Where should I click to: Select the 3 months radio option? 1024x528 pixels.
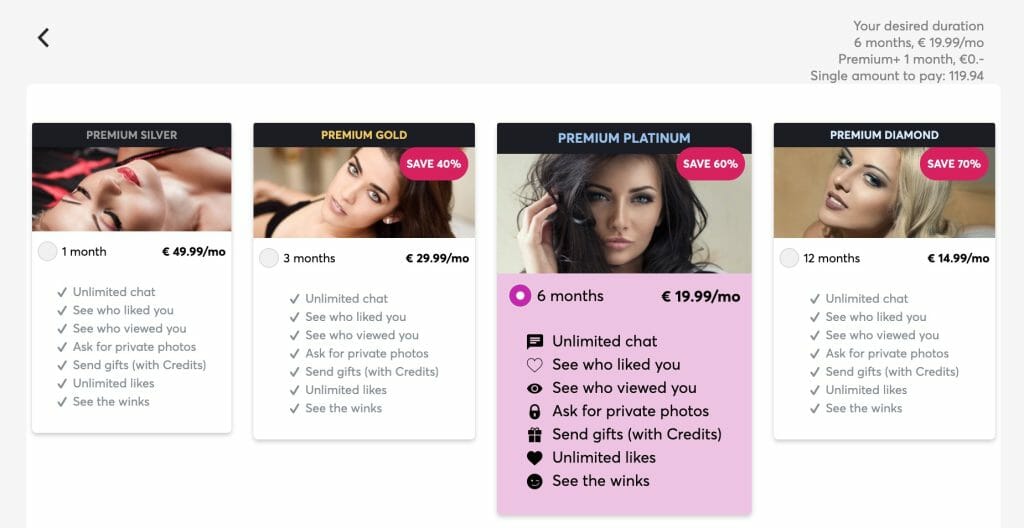(269, 258)
